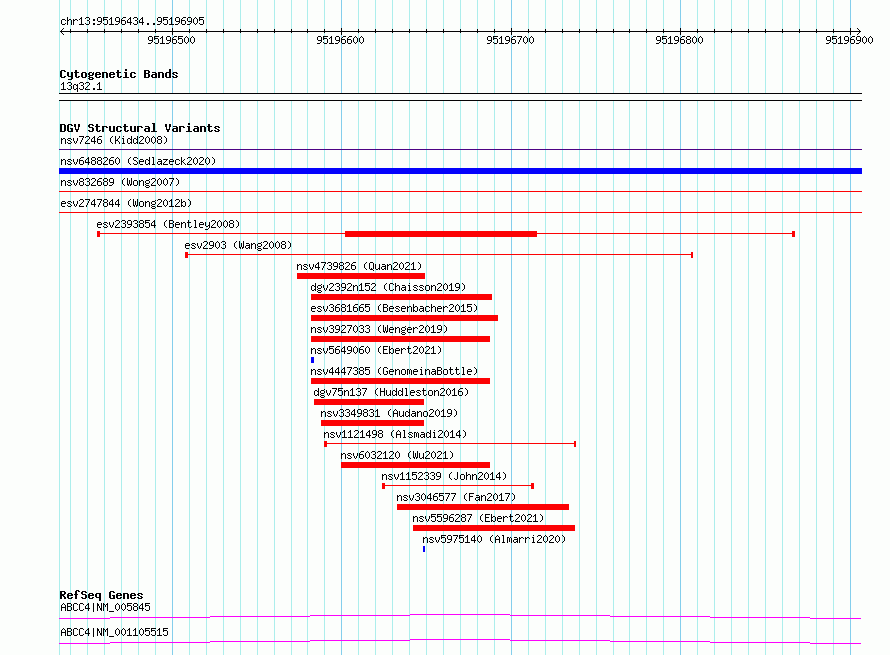The width and height of the screenshot is (890, 655).
Task: Click the nsv5596287 Ebert2021 variant bar
Action: pos(494,528)
